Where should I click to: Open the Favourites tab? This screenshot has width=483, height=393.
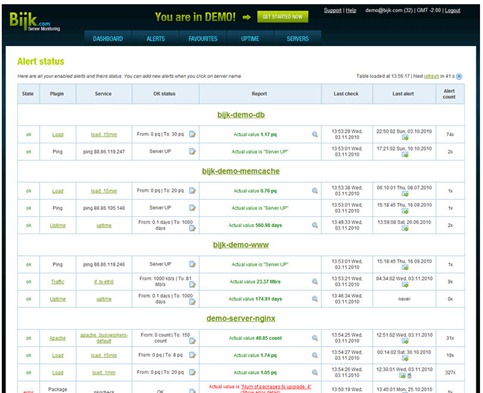[x=203, y=38]
